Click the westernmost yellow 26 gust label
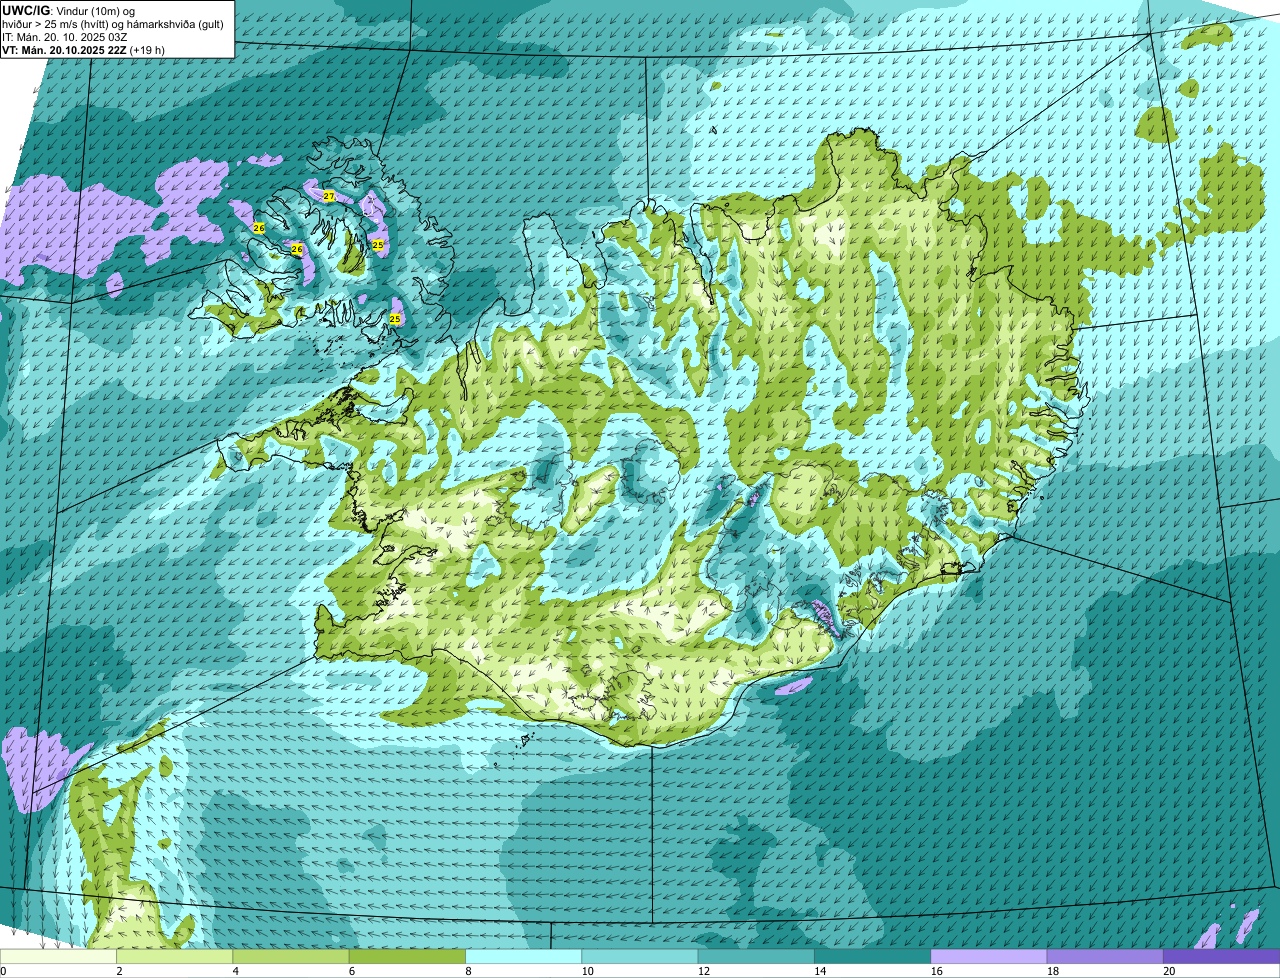The image size is (1280, 978). 259,228
